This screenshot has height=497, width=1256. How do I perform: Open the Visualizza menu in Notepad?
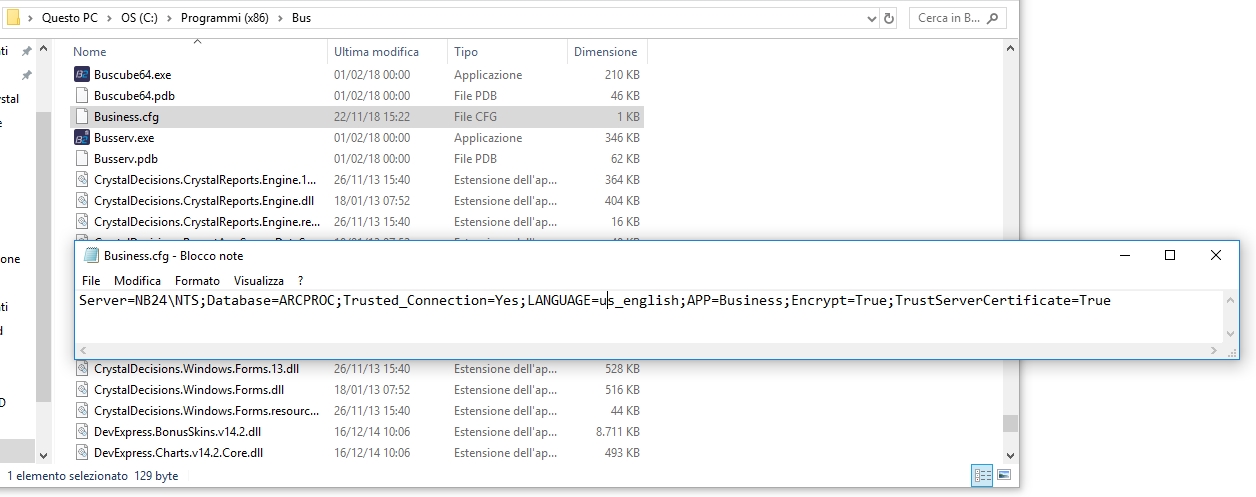click(x=259, y=281)
